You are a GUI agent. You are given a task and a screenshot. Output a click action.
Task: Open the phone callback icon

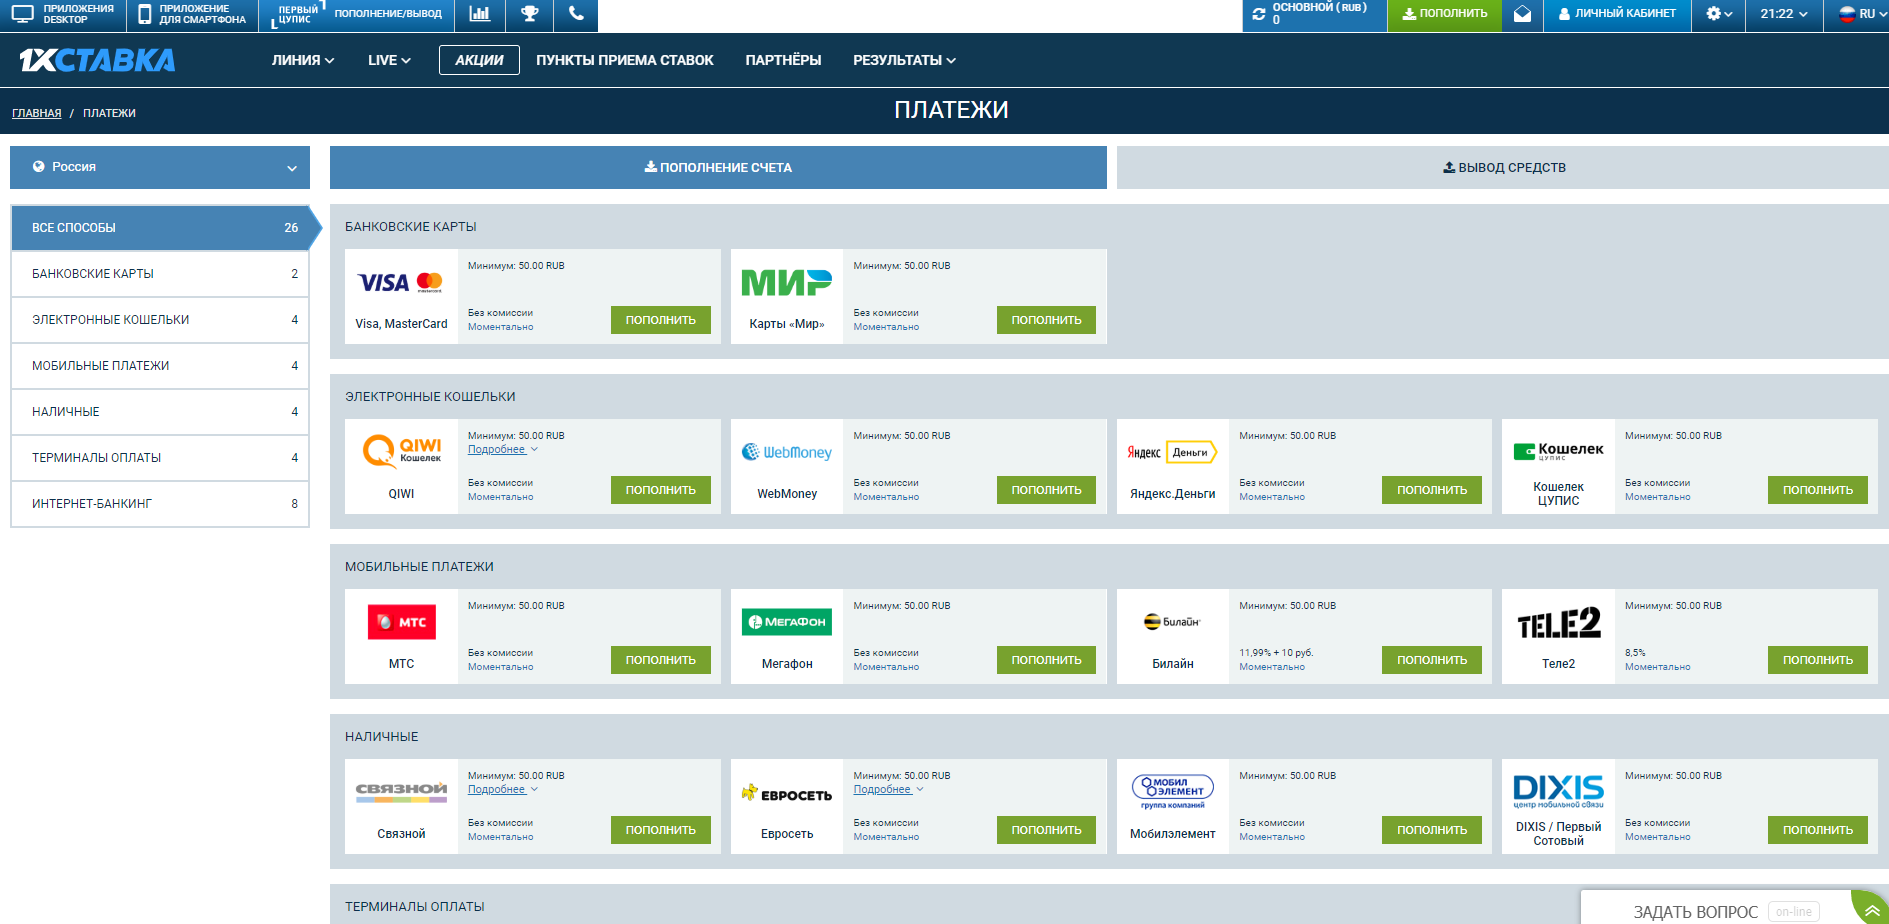point(576,14)
